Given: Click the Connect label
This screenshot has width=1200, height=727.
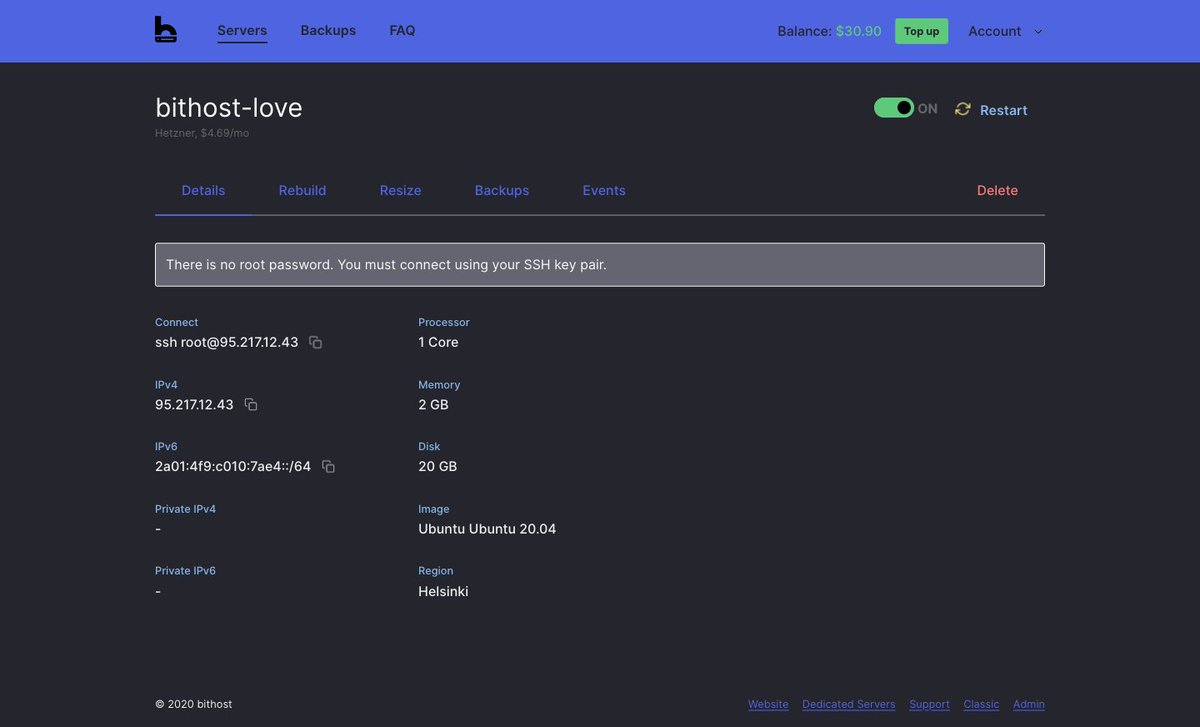Looking at the screenshot, I should click(176, 322).
